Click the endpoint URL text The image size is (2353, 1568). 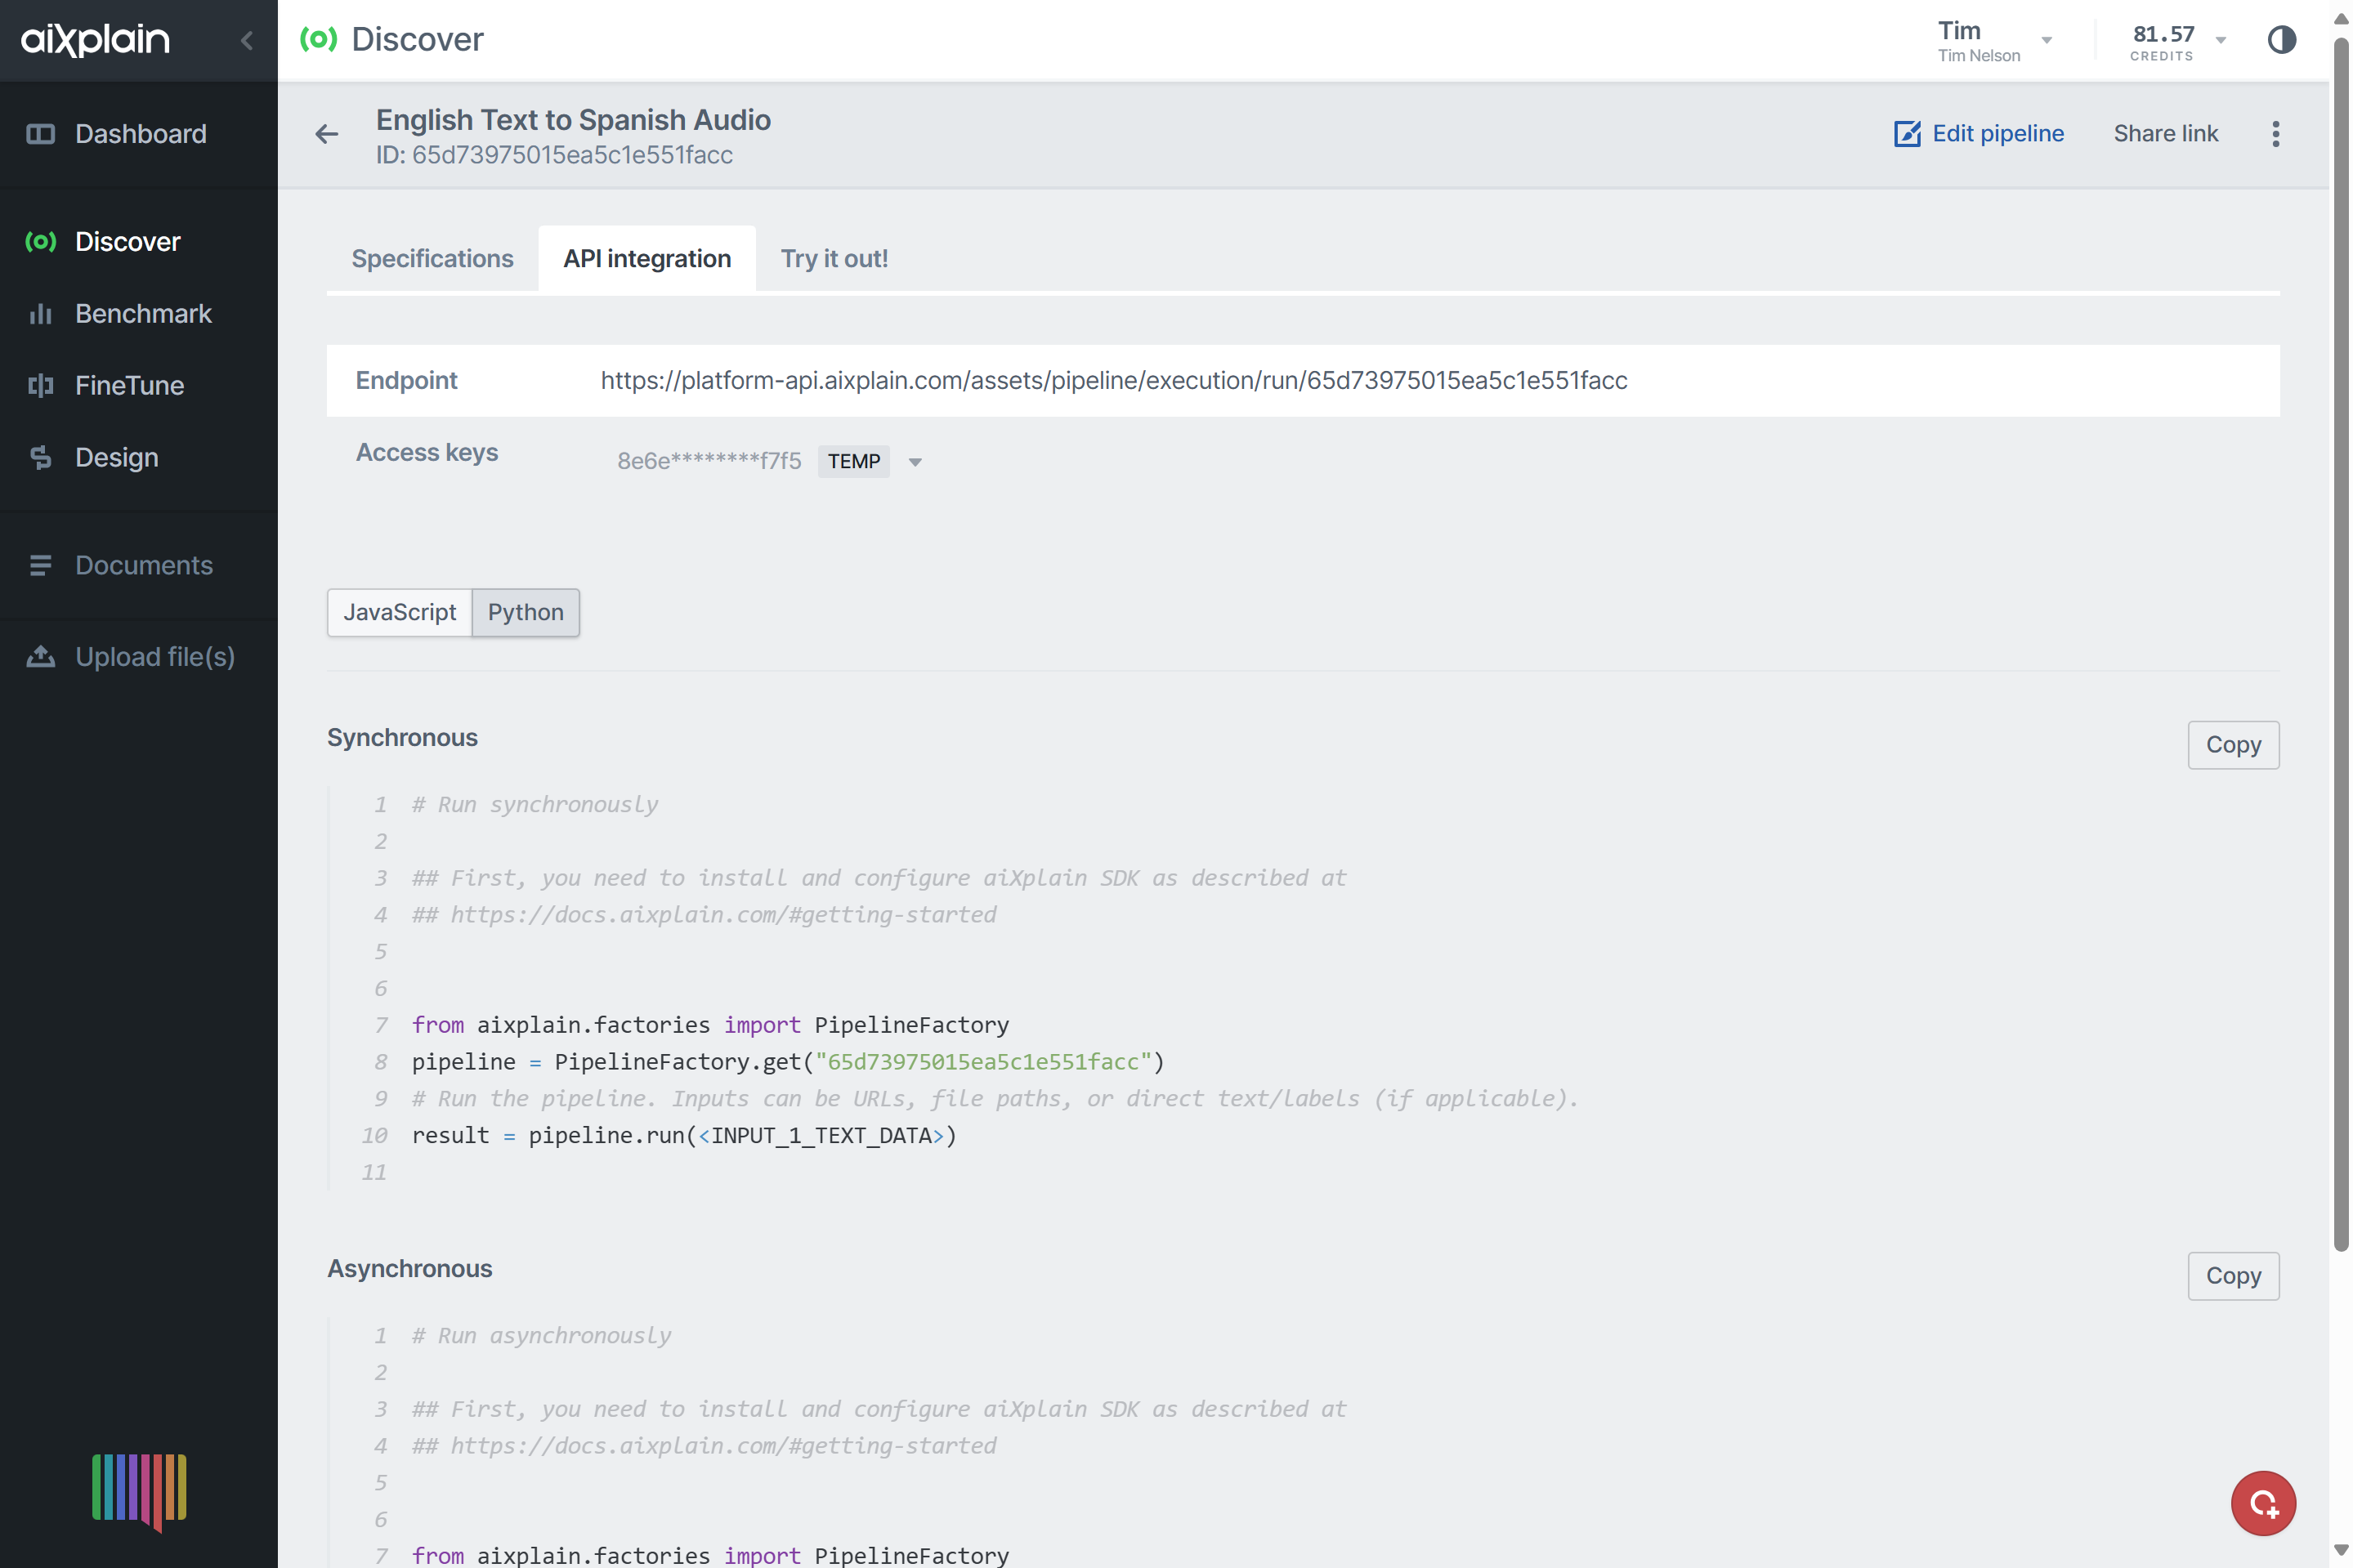(x=1114, y=381)
